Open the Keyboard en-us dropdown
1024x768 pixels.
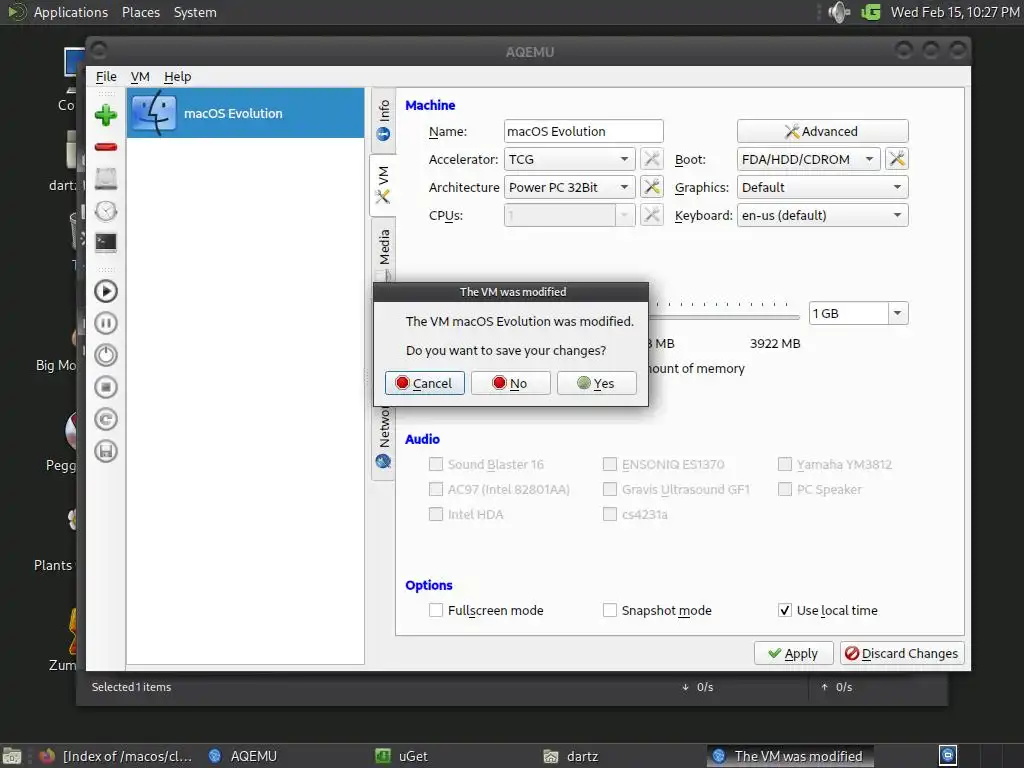tap(822, 215)
